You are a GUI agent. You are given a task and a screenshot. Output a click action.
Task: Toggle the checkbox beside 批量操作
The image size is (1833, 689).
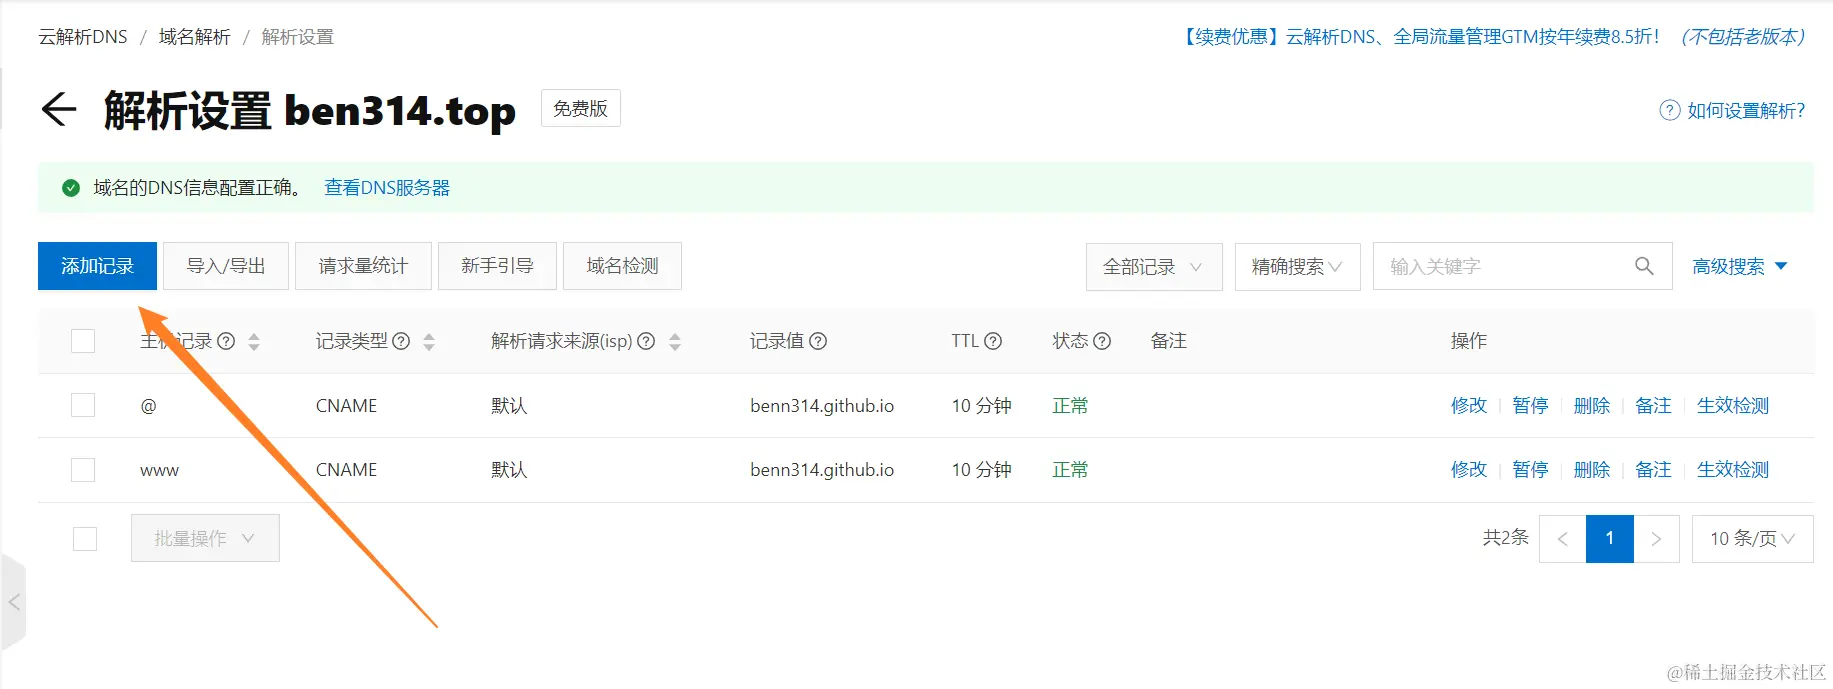[85, 539]
